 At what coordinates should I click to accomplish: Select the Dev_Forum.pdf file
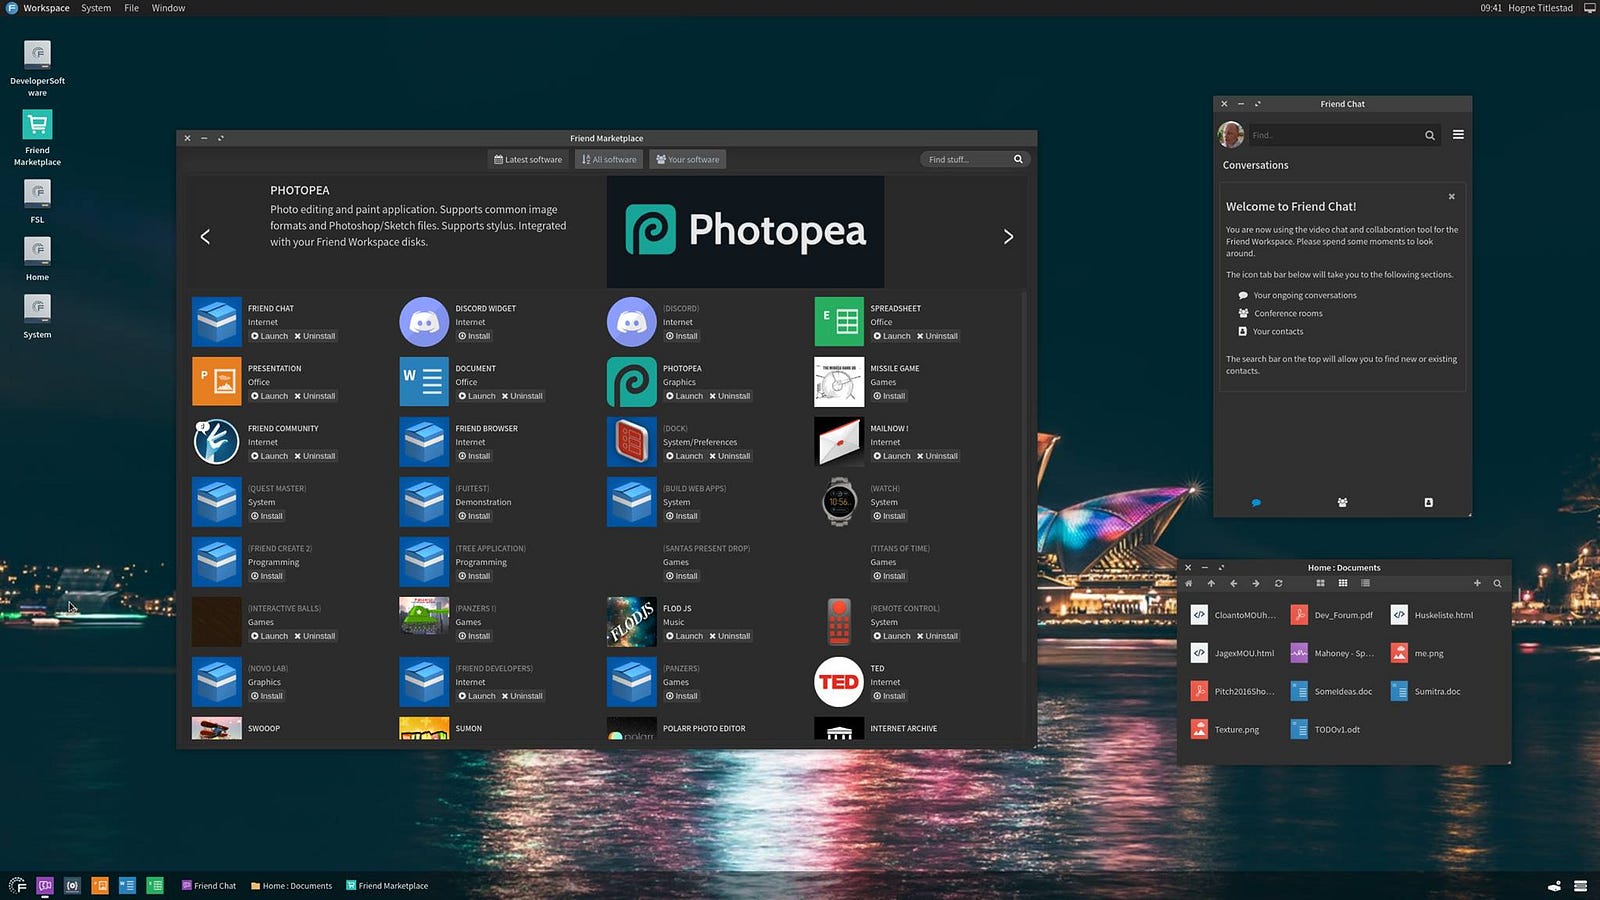(1332, 615)
